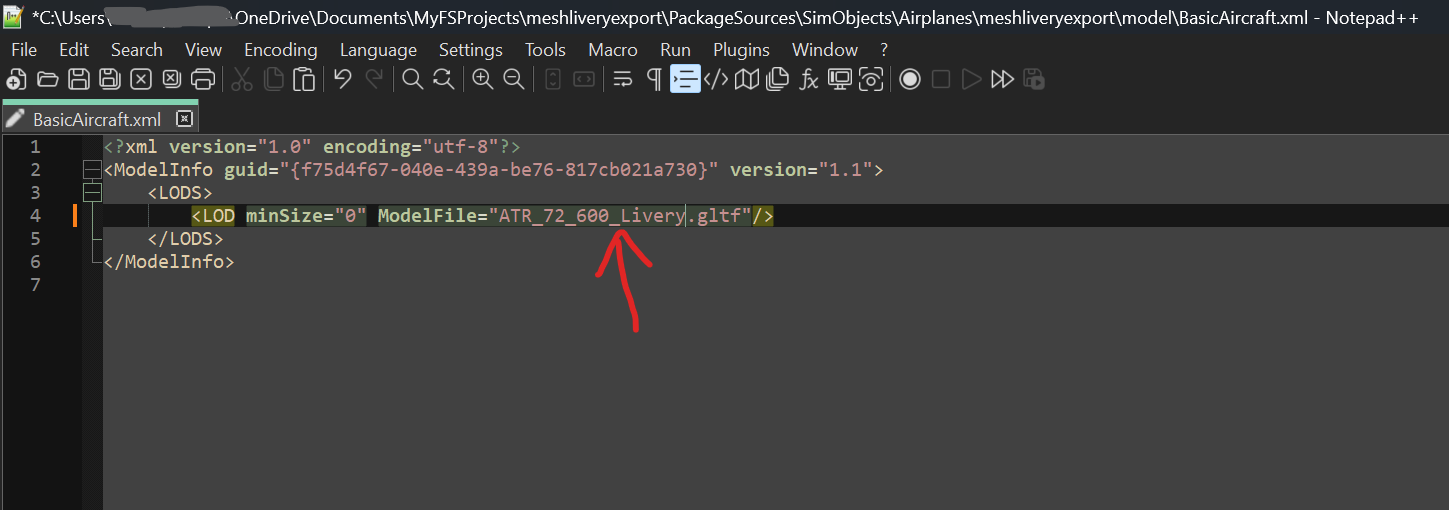Open the Tools menu
The height and width of the screenshot is (510, 1449).
(545, 49)
